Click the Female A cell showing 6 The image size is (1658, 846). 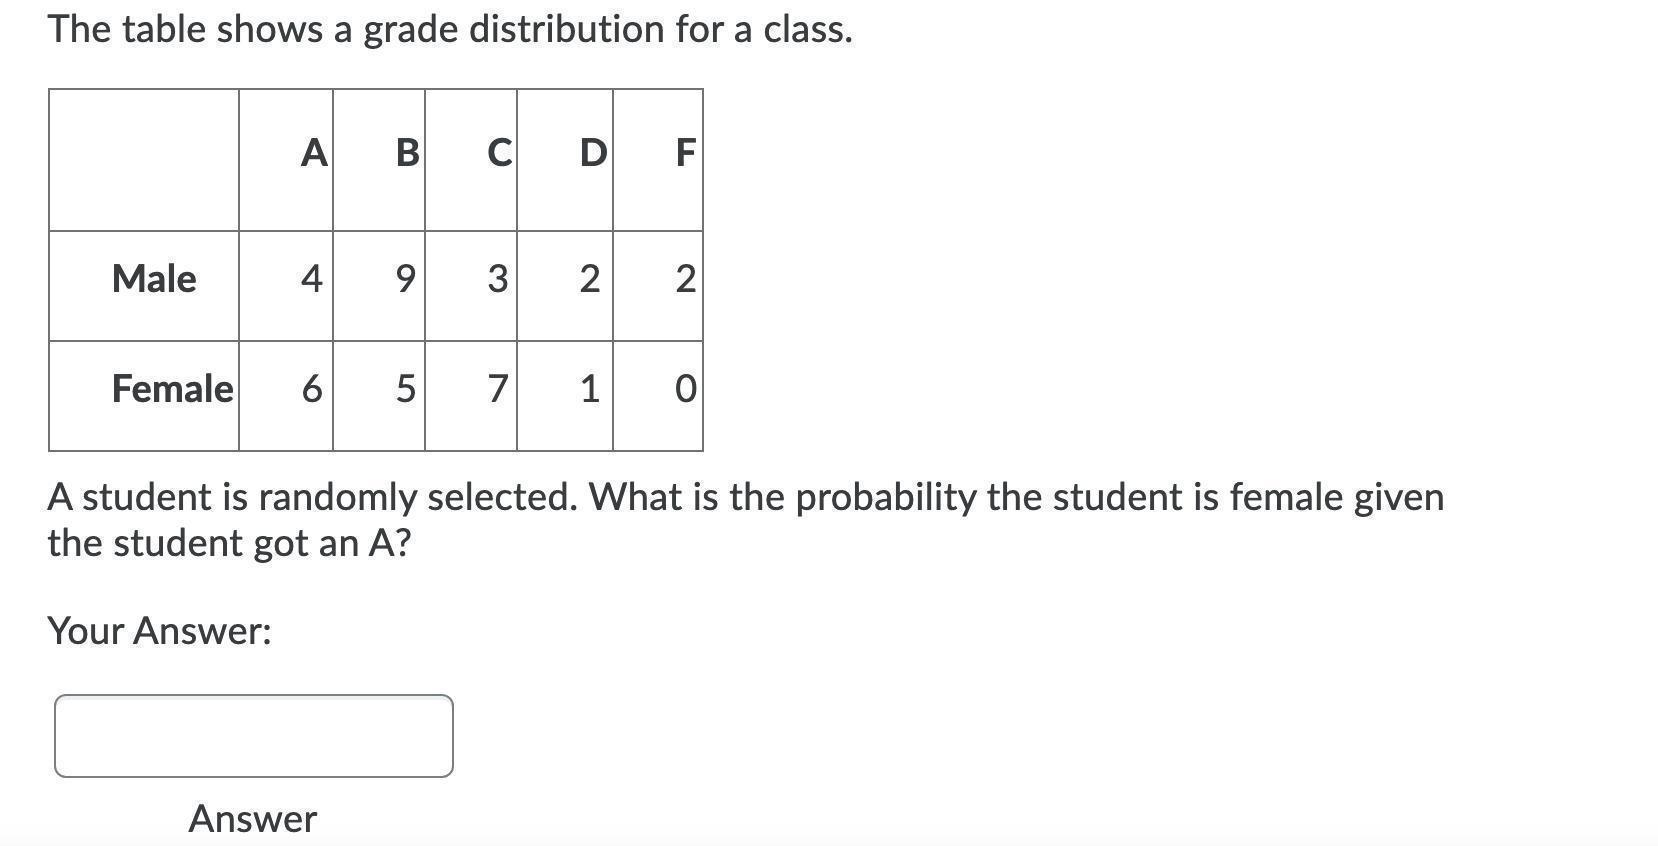point(286,396)
